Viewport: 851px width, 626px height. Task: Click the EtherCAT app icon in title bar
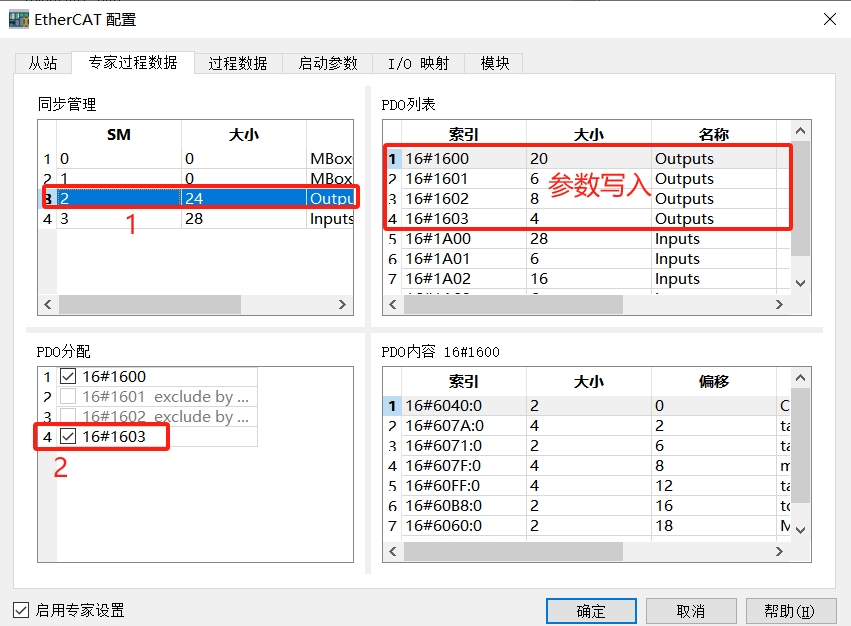click(19, 19)
